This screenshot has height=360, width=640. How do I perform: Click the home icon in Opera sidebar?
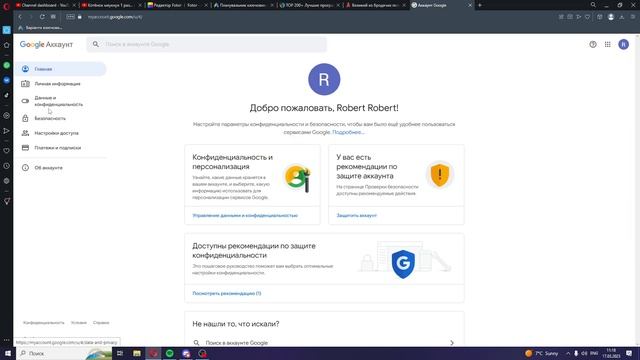(7, 45)
